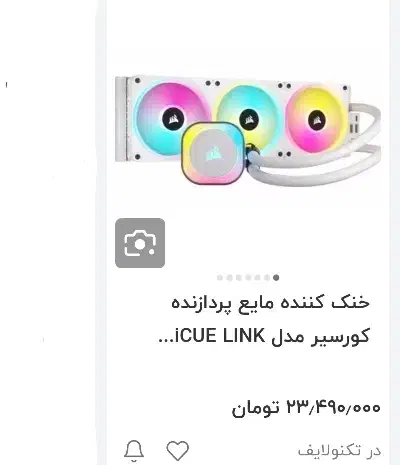
Task: Click the active dark carousel dot
Action: [x=276, y=277]
